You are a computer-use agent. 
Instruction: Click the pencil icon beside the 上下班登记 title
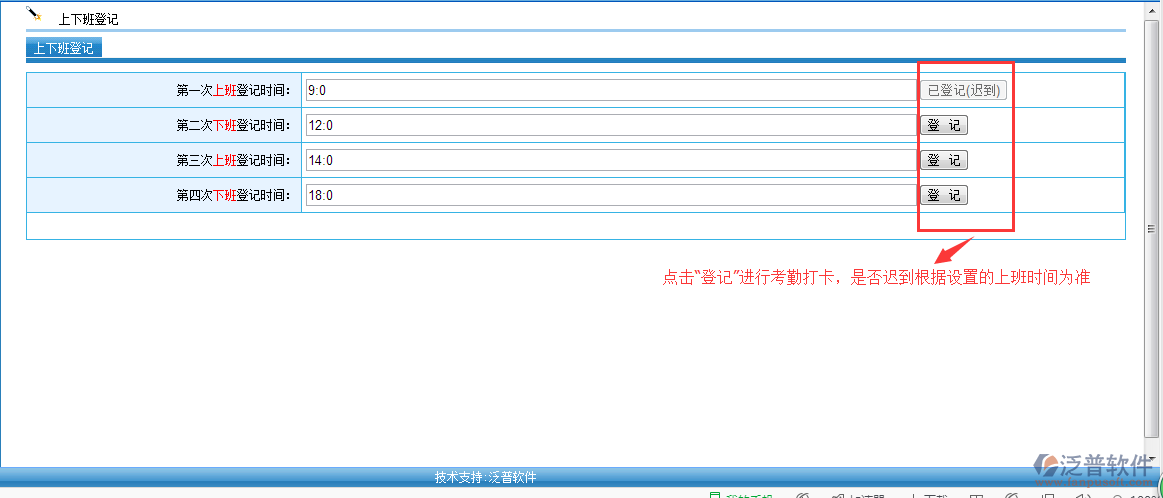33,13
